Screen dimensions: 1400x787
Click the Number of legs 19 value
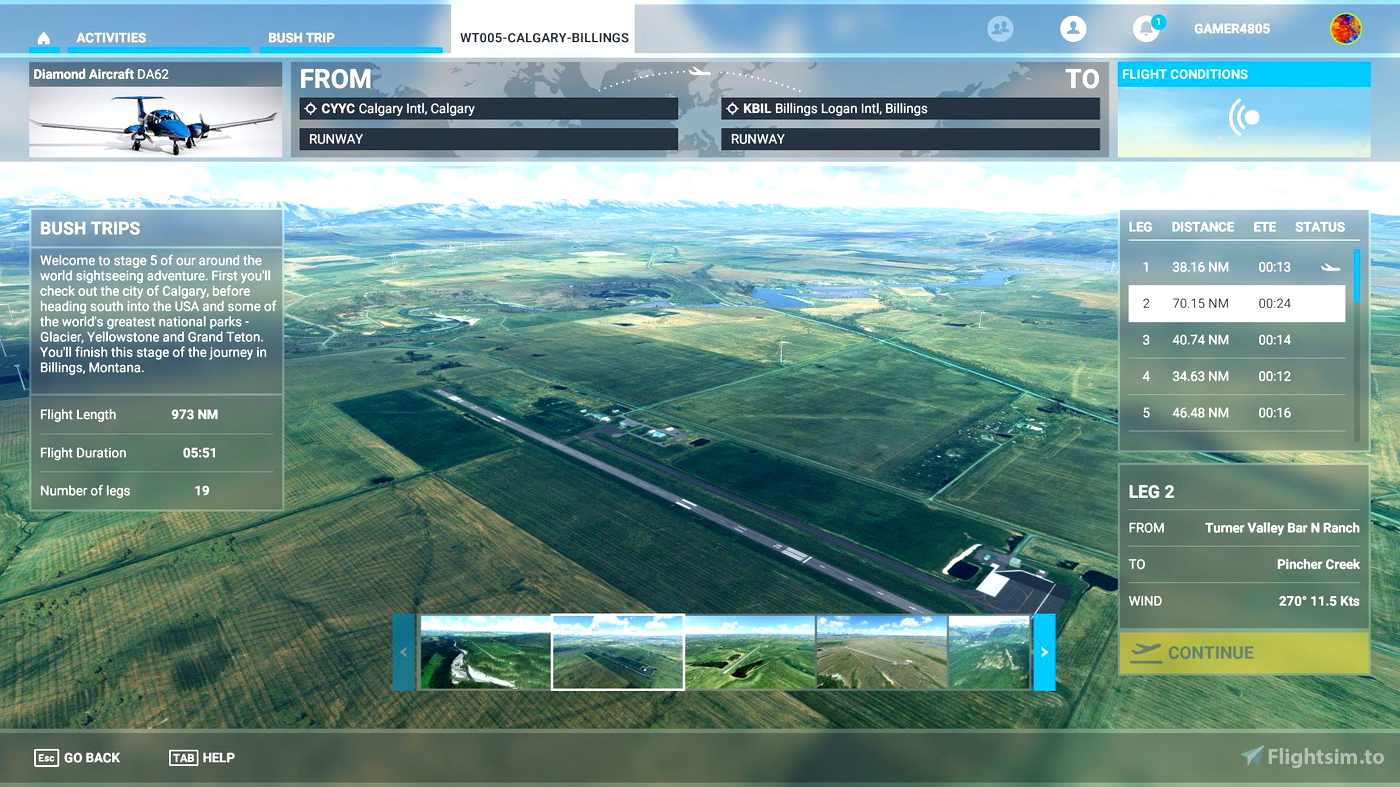[202, 491]
